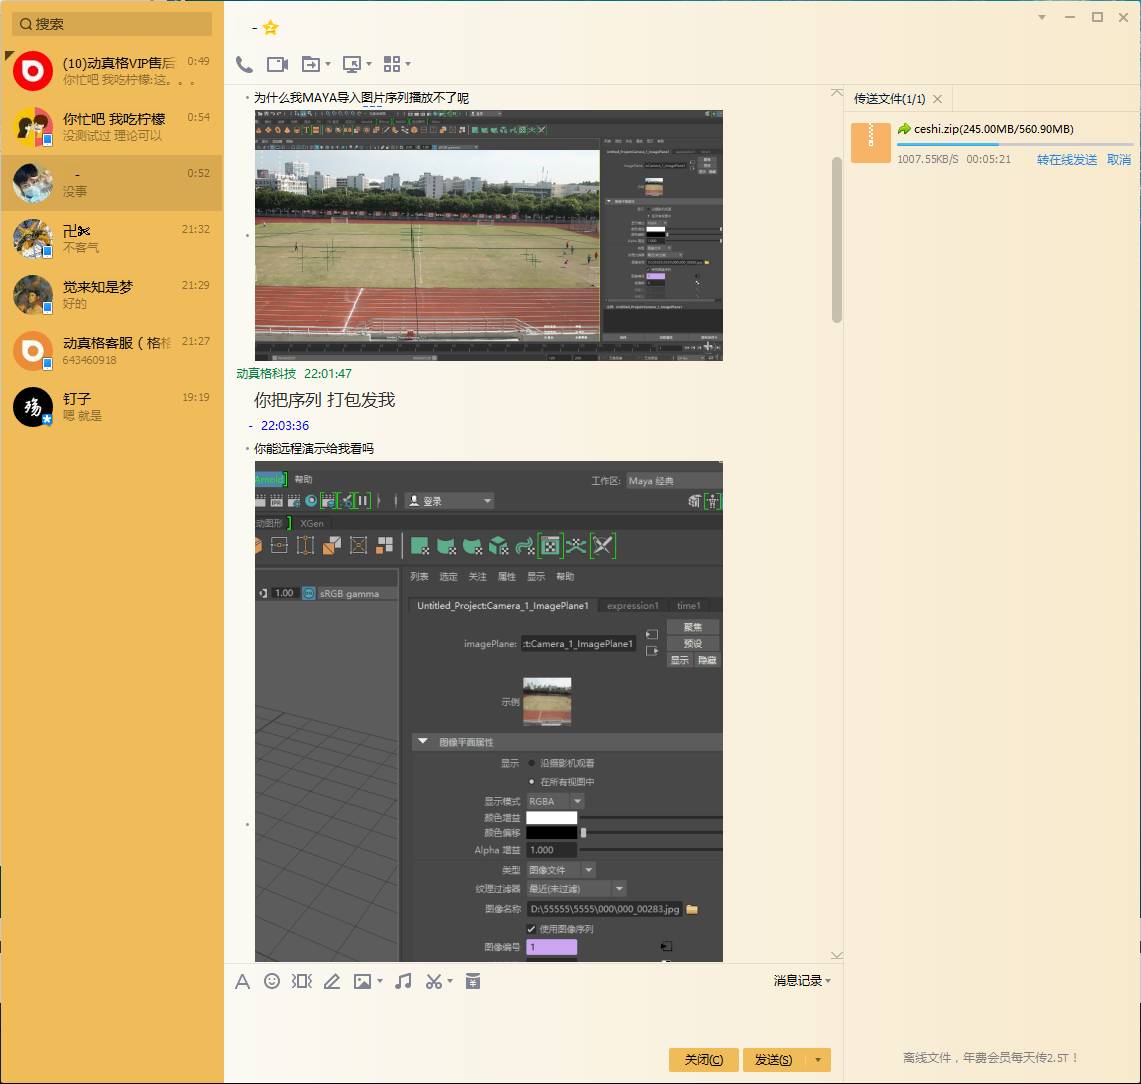Click the message input text area

533,1020
